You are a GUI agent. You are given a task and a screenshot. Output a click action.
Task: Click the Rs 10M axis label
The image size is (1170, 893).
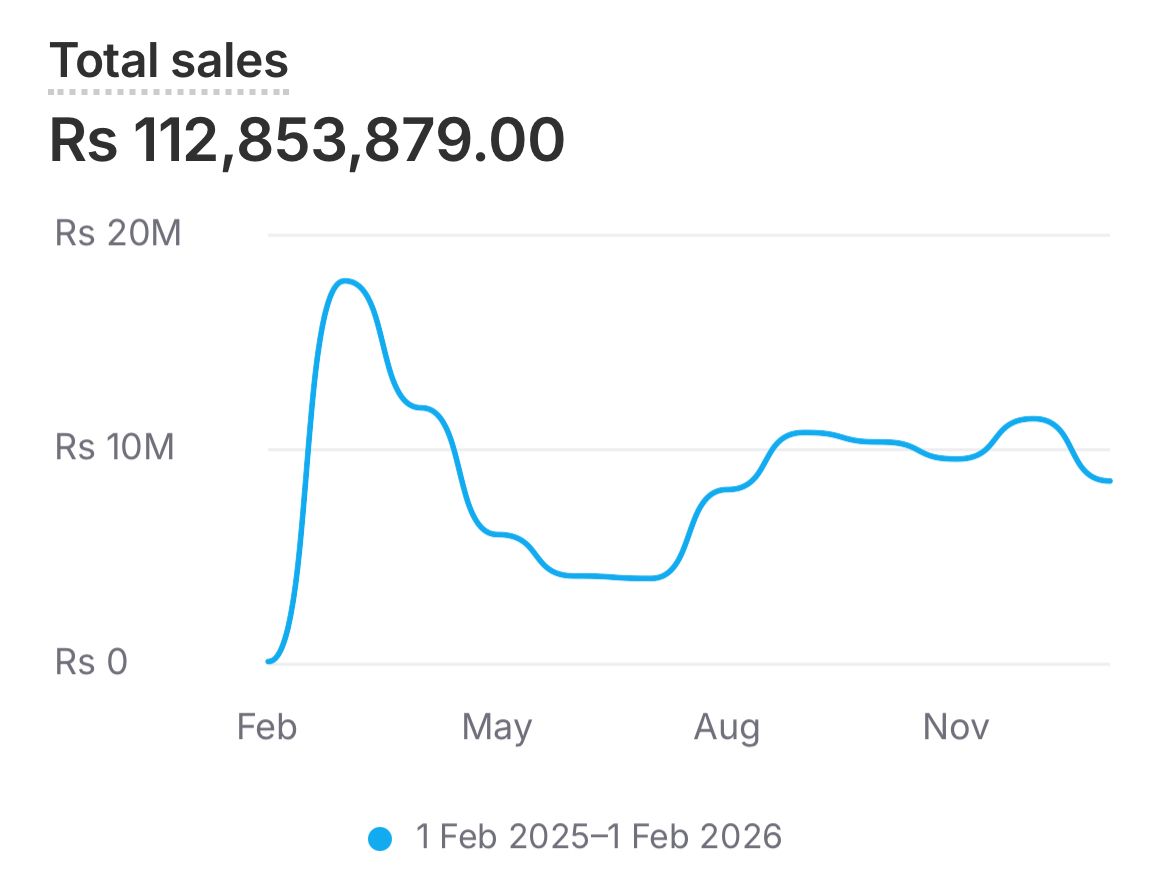pos(114,448)
